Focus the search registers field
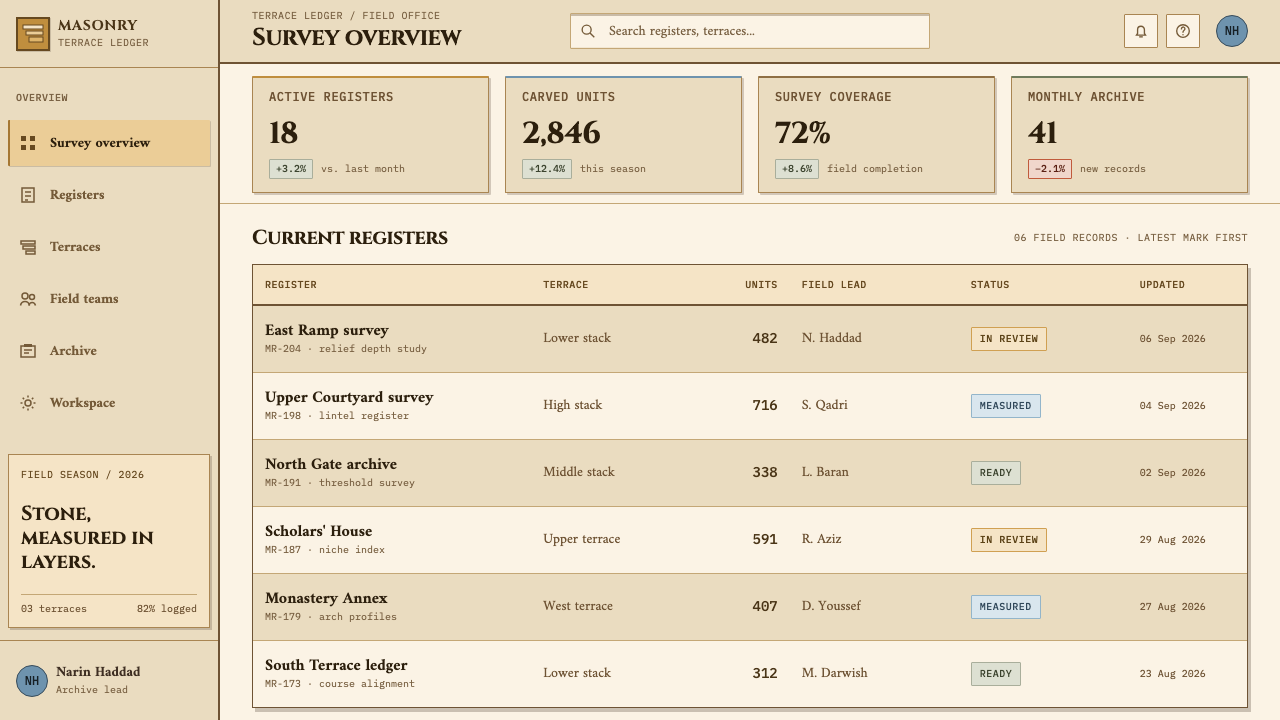Viewport: 1280px width, 720px height. point(750,31)
